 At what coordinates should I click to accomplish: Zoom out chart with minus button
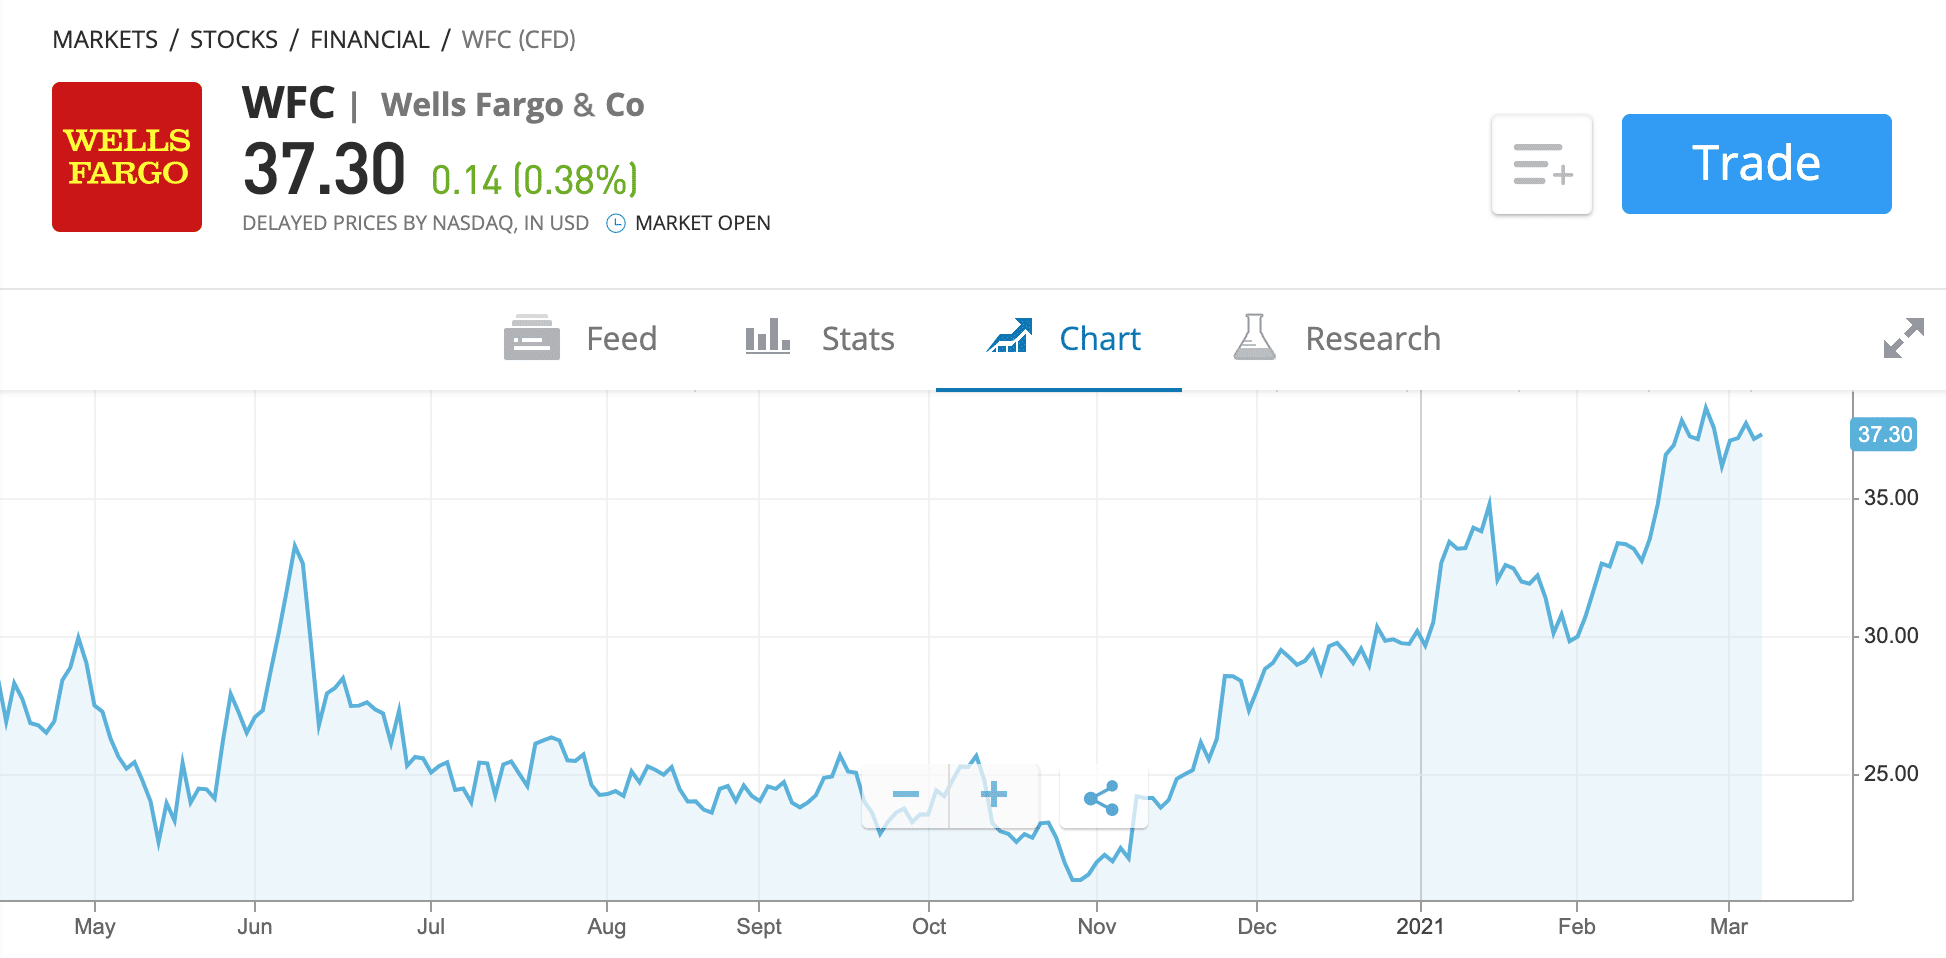[x=906, y=795]
